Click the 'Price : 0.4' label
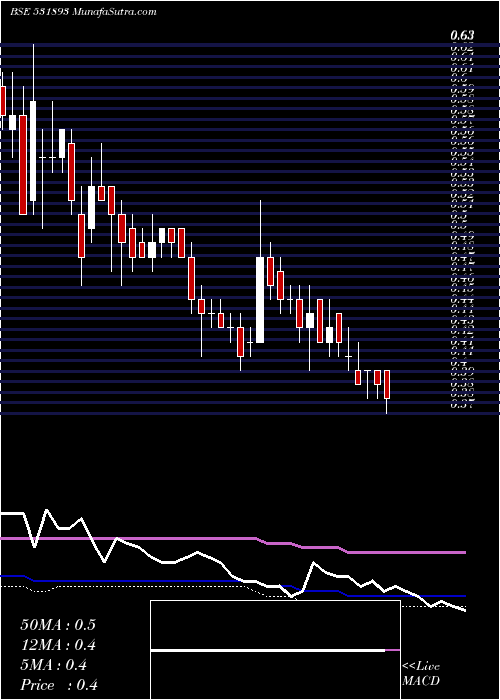 pyautogui.click(x=59, y=685)
